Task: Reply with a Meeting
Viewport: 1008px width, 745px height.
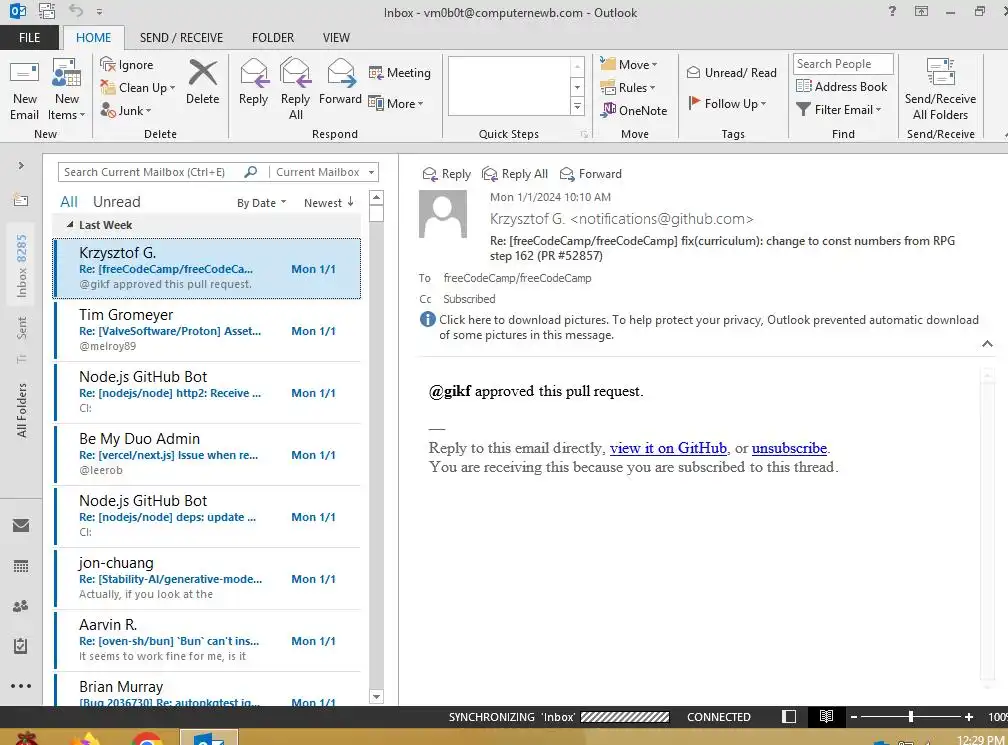Action: (x=399, y=73)
